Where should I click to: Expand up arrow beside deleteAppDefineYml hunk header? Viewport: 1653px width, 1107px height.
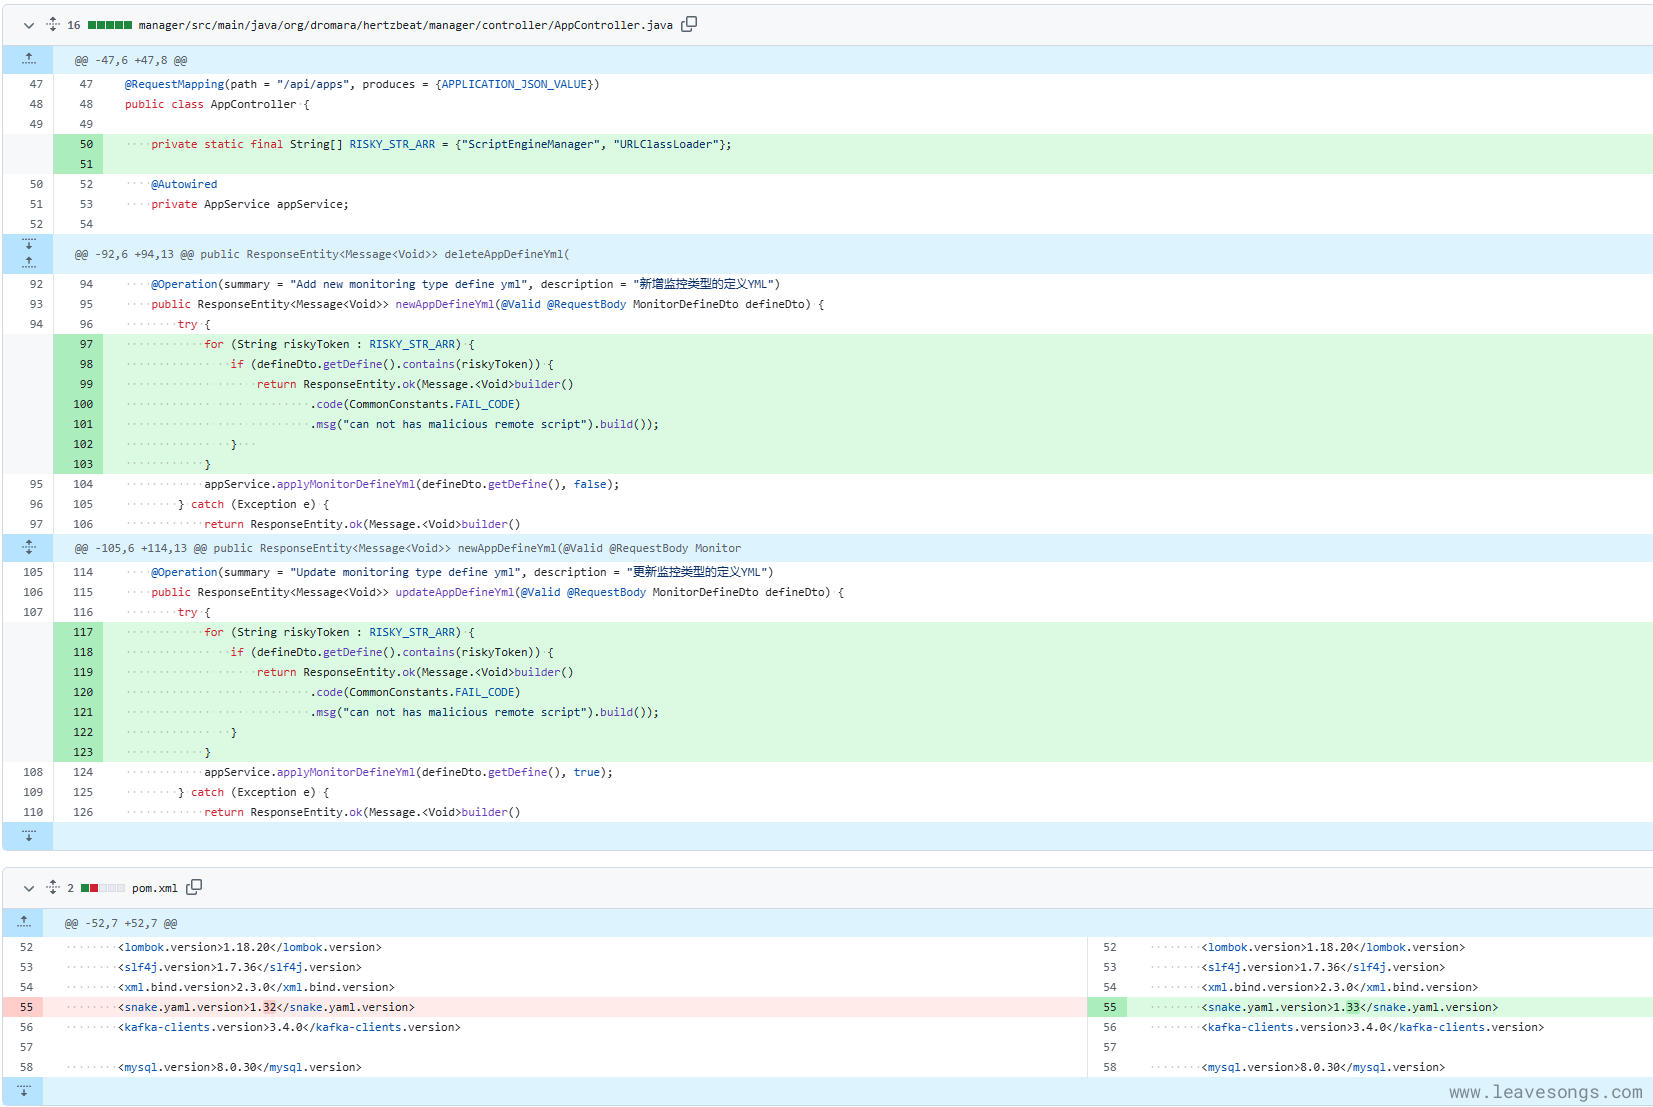coord(29,263)
